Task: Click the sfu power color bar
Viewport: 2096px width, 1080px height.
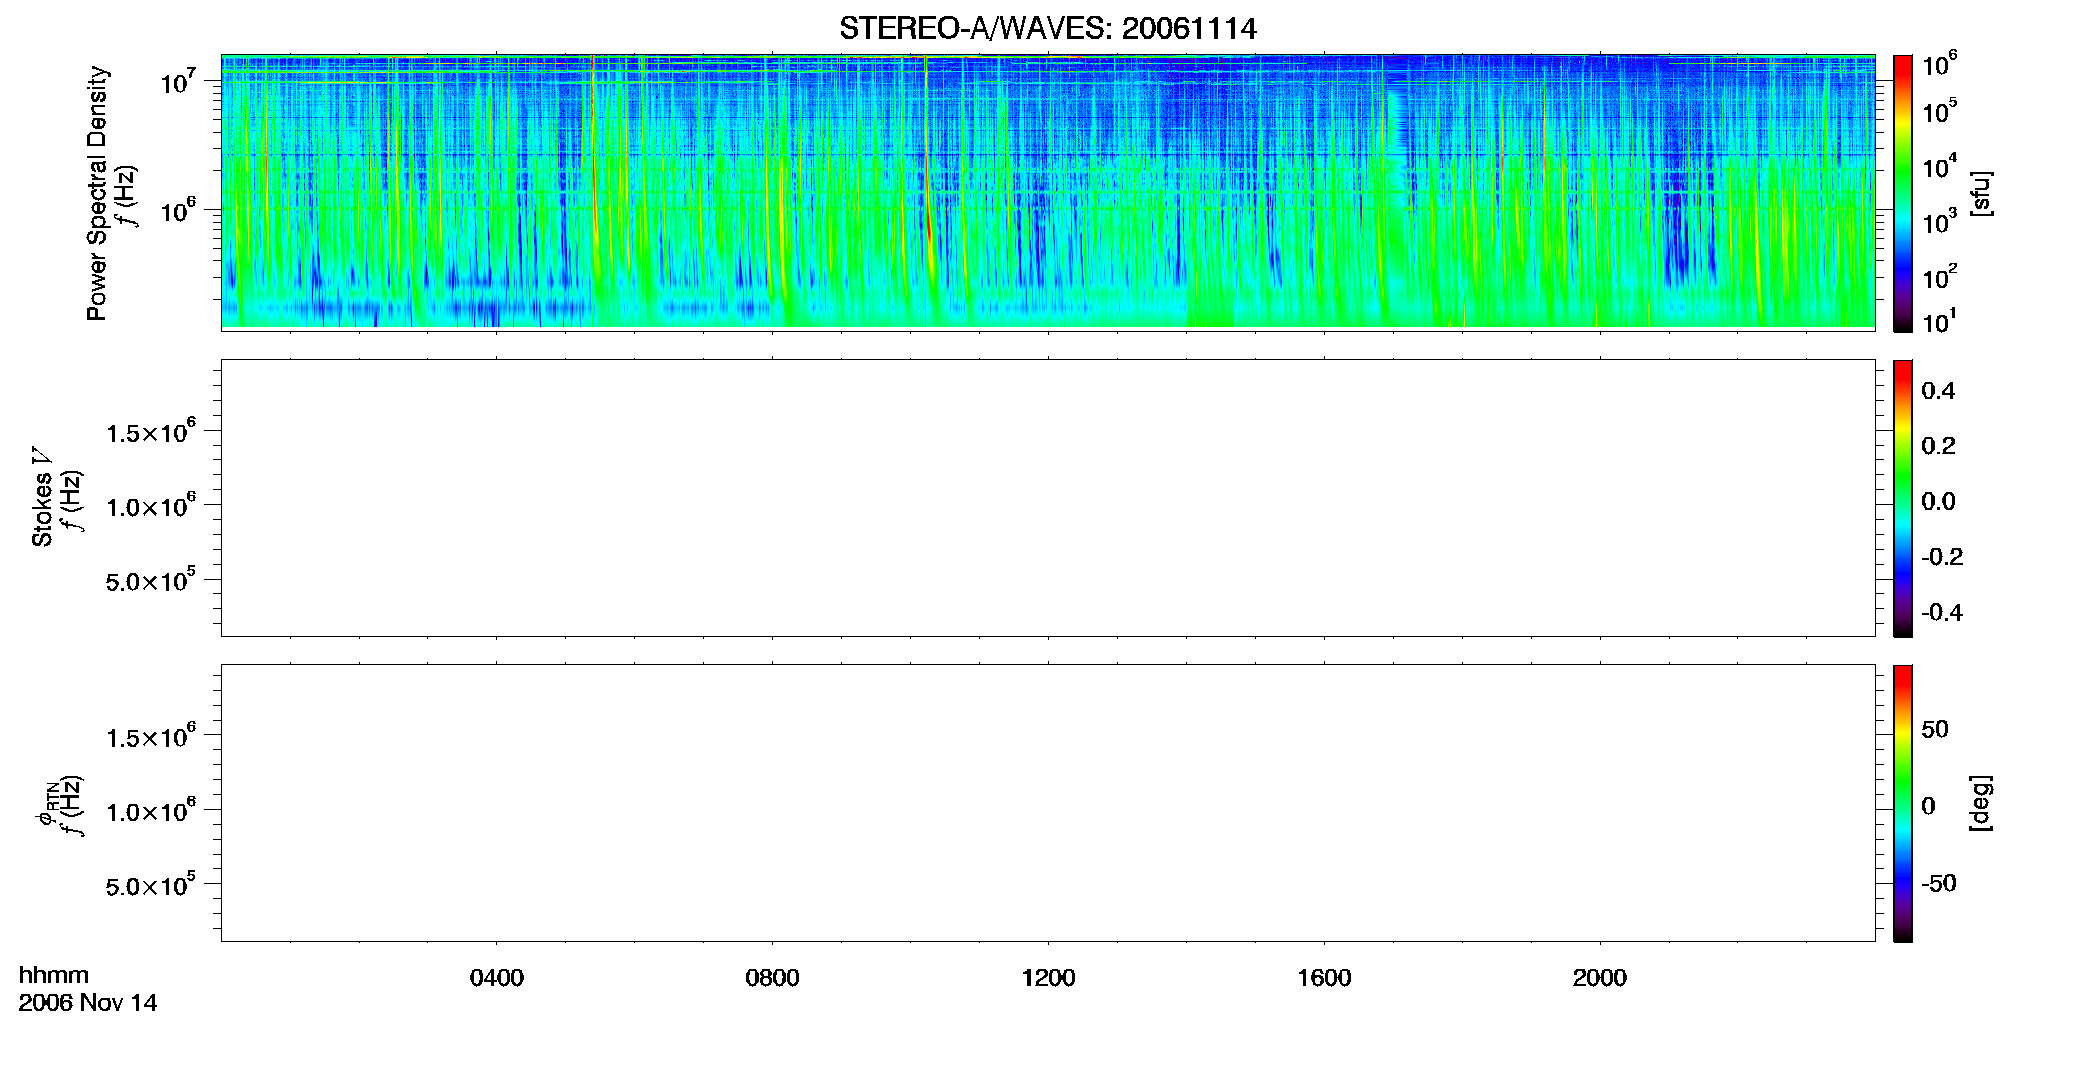Action: pyautogui.click(x=1903, y=193)
